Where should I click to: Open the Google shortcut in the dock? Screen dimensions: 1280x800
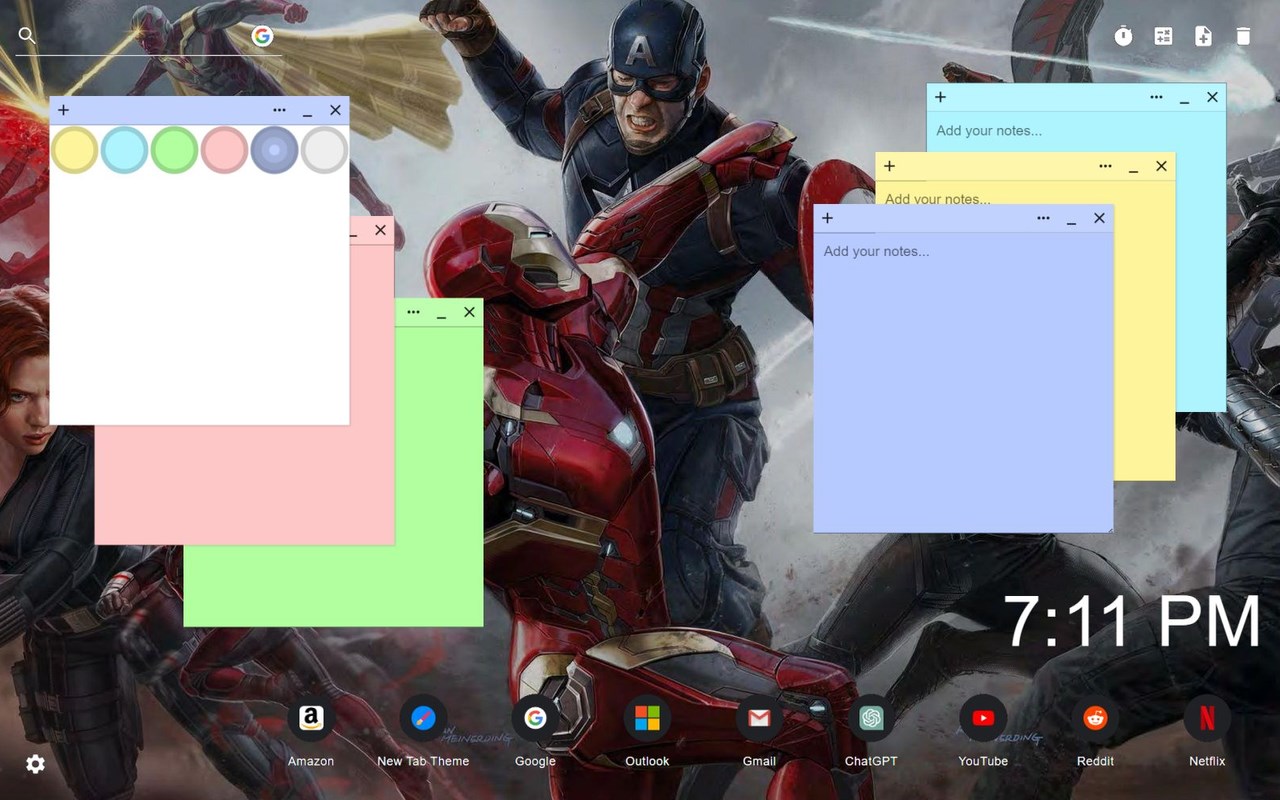pyautogui.click(x=535, y=732)
